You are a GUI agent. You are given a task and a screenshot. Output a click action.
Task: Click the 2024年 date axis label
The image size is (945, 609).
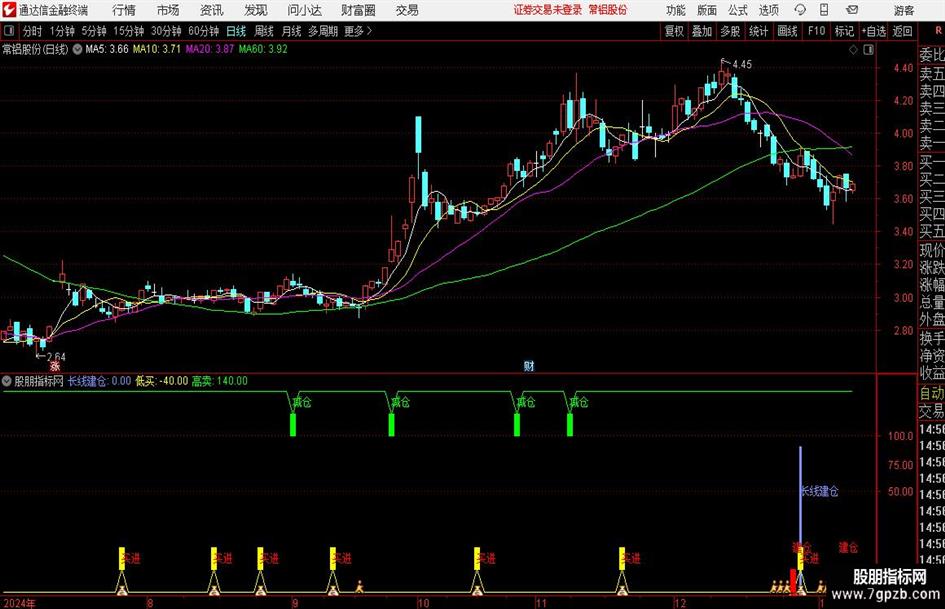pyautogui.click(x=20, y=603)
